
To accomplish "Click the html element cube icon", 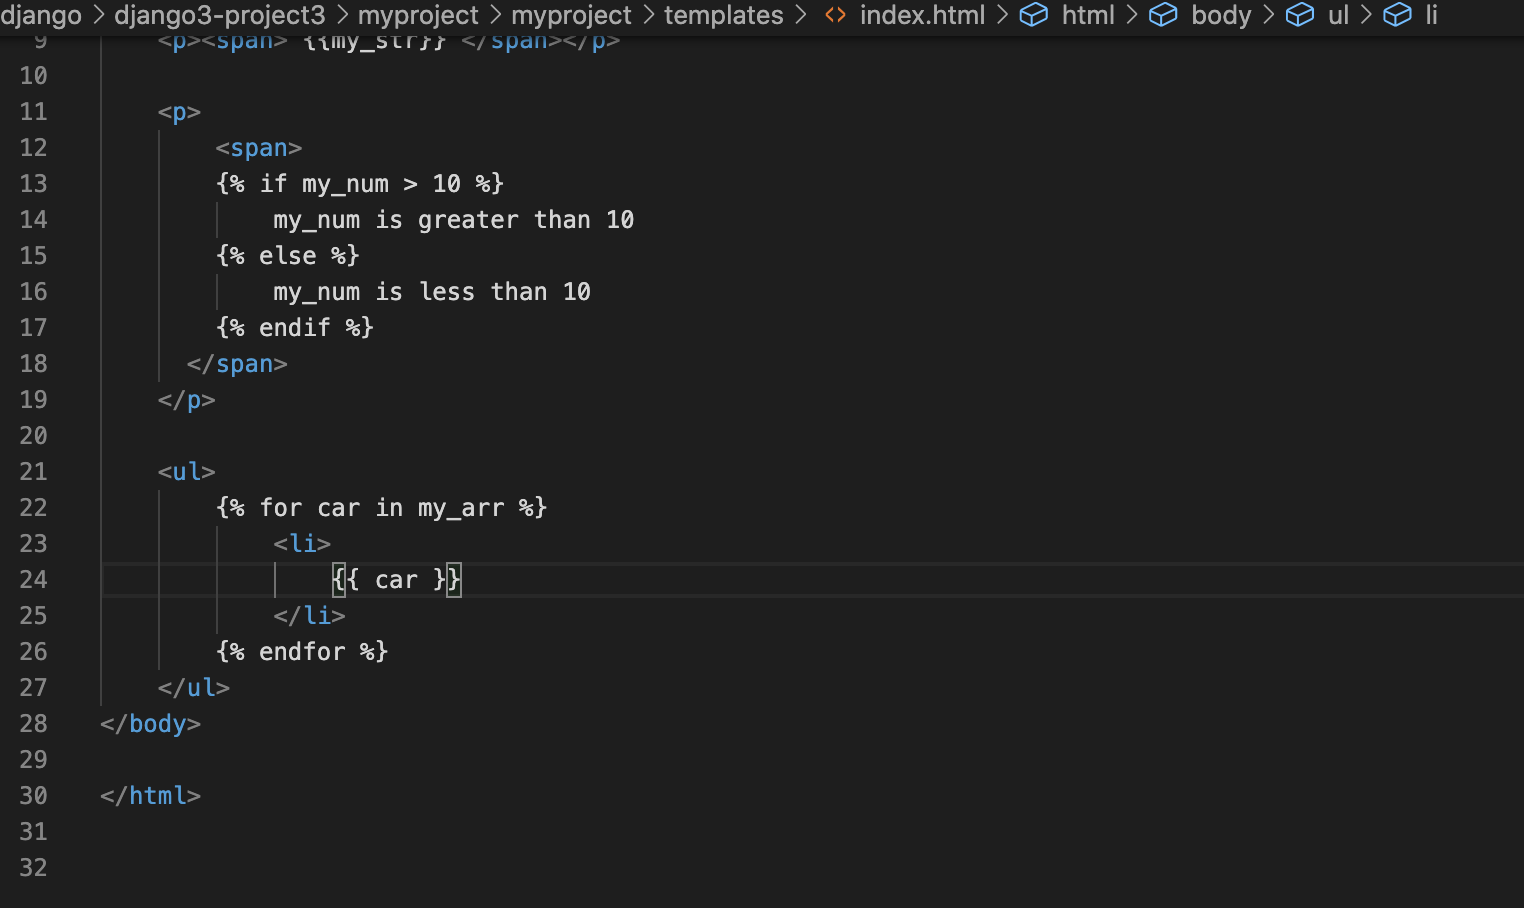I will point(1033,15).
